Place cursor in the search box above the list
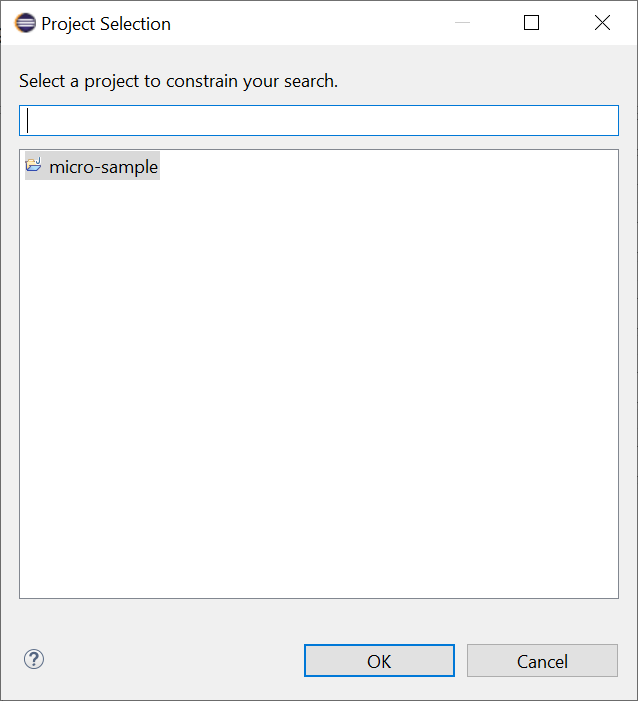 pyautogui.click(x=319, y=121)
